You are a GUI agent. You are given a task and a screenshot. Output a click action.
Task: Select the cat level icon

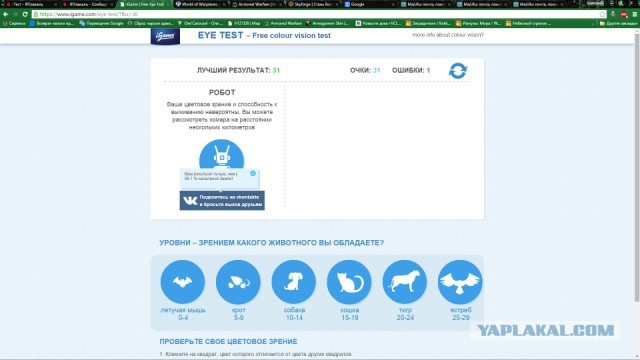click(x=349, y=282)
